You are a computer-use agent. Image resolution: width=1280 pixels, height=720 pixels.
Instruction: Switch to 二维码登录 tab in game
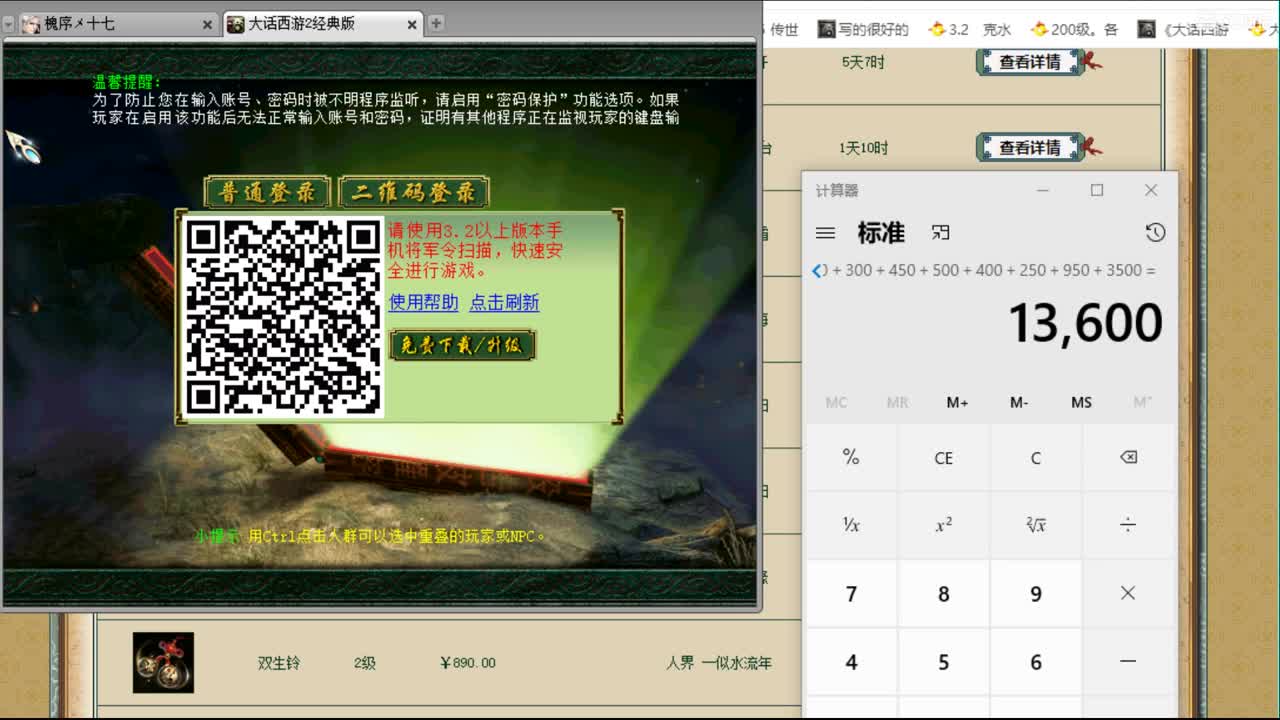pos(413,192)
